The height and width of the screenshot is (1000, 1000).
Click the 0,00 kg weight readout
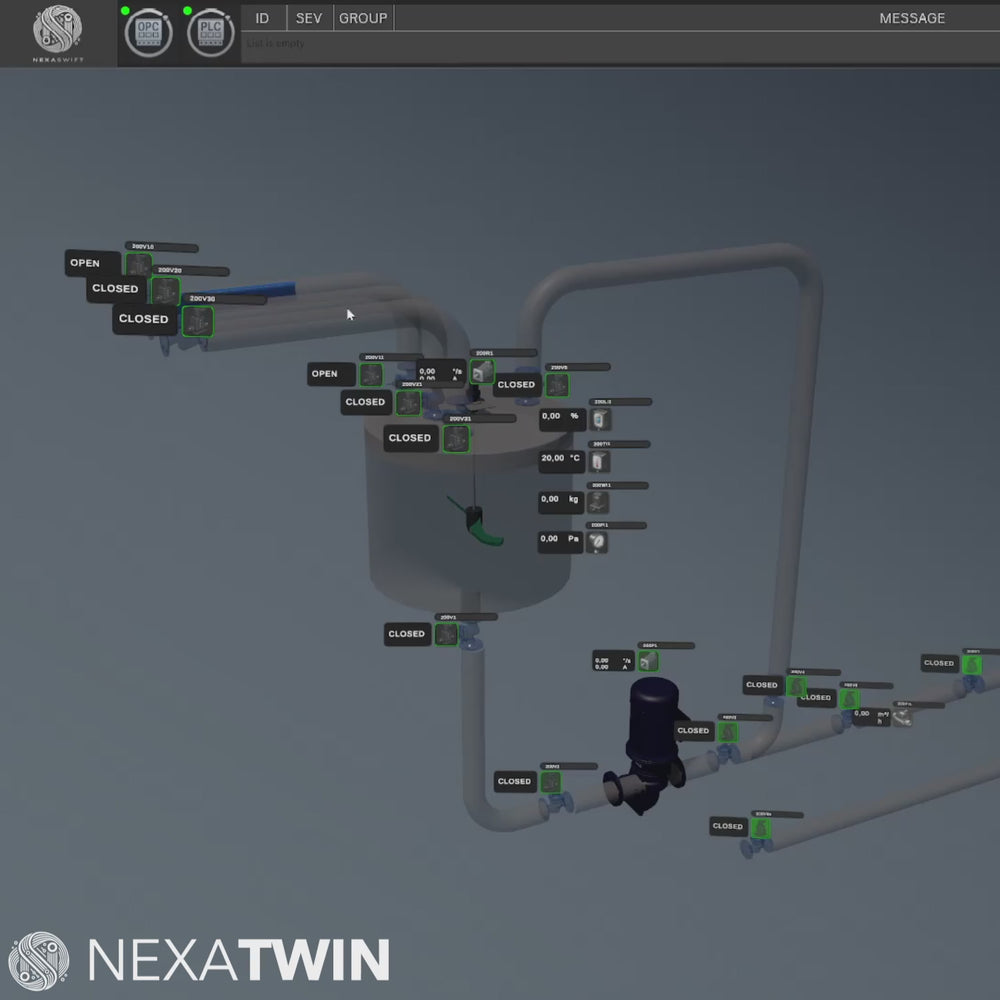[x=561, y=503]
